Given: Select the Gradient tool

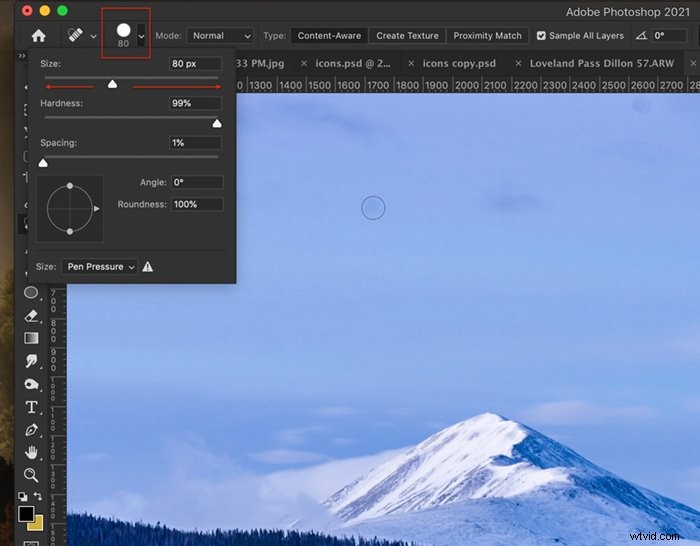Looking at the screenshot, I should point(31,338).
